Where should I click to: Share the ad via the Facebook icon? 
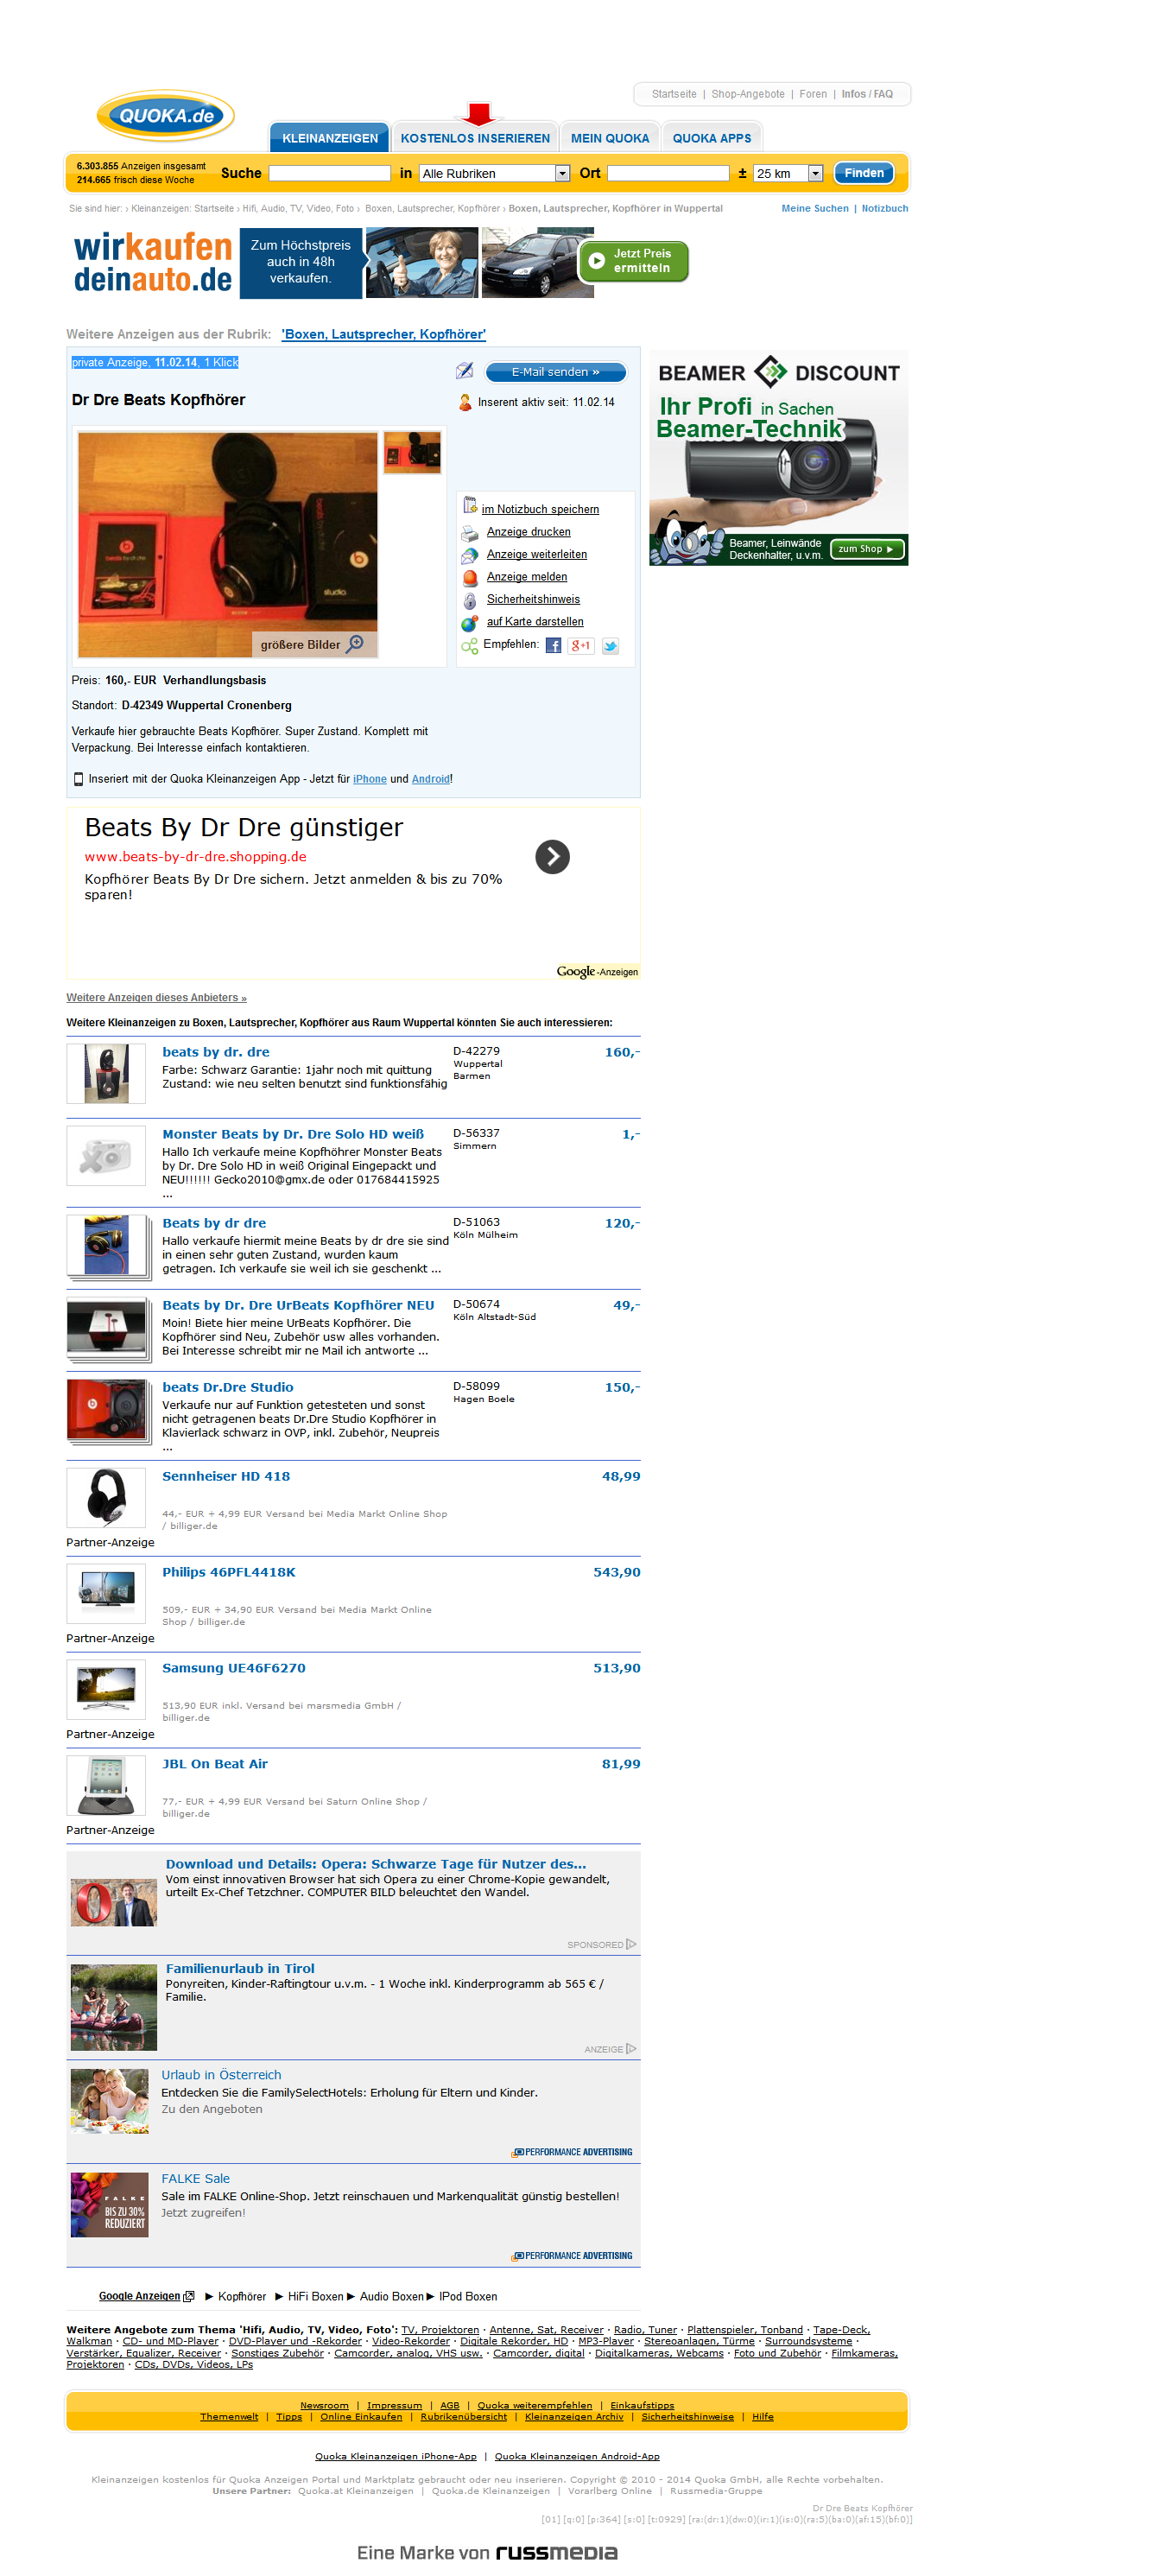[553, 645]
